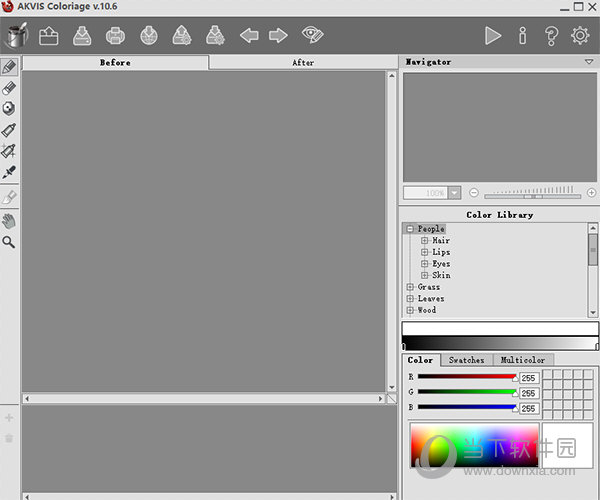Open program info with the 'i' icon
The width and height of the screenshot is (600, 500).
pos(522,36)
